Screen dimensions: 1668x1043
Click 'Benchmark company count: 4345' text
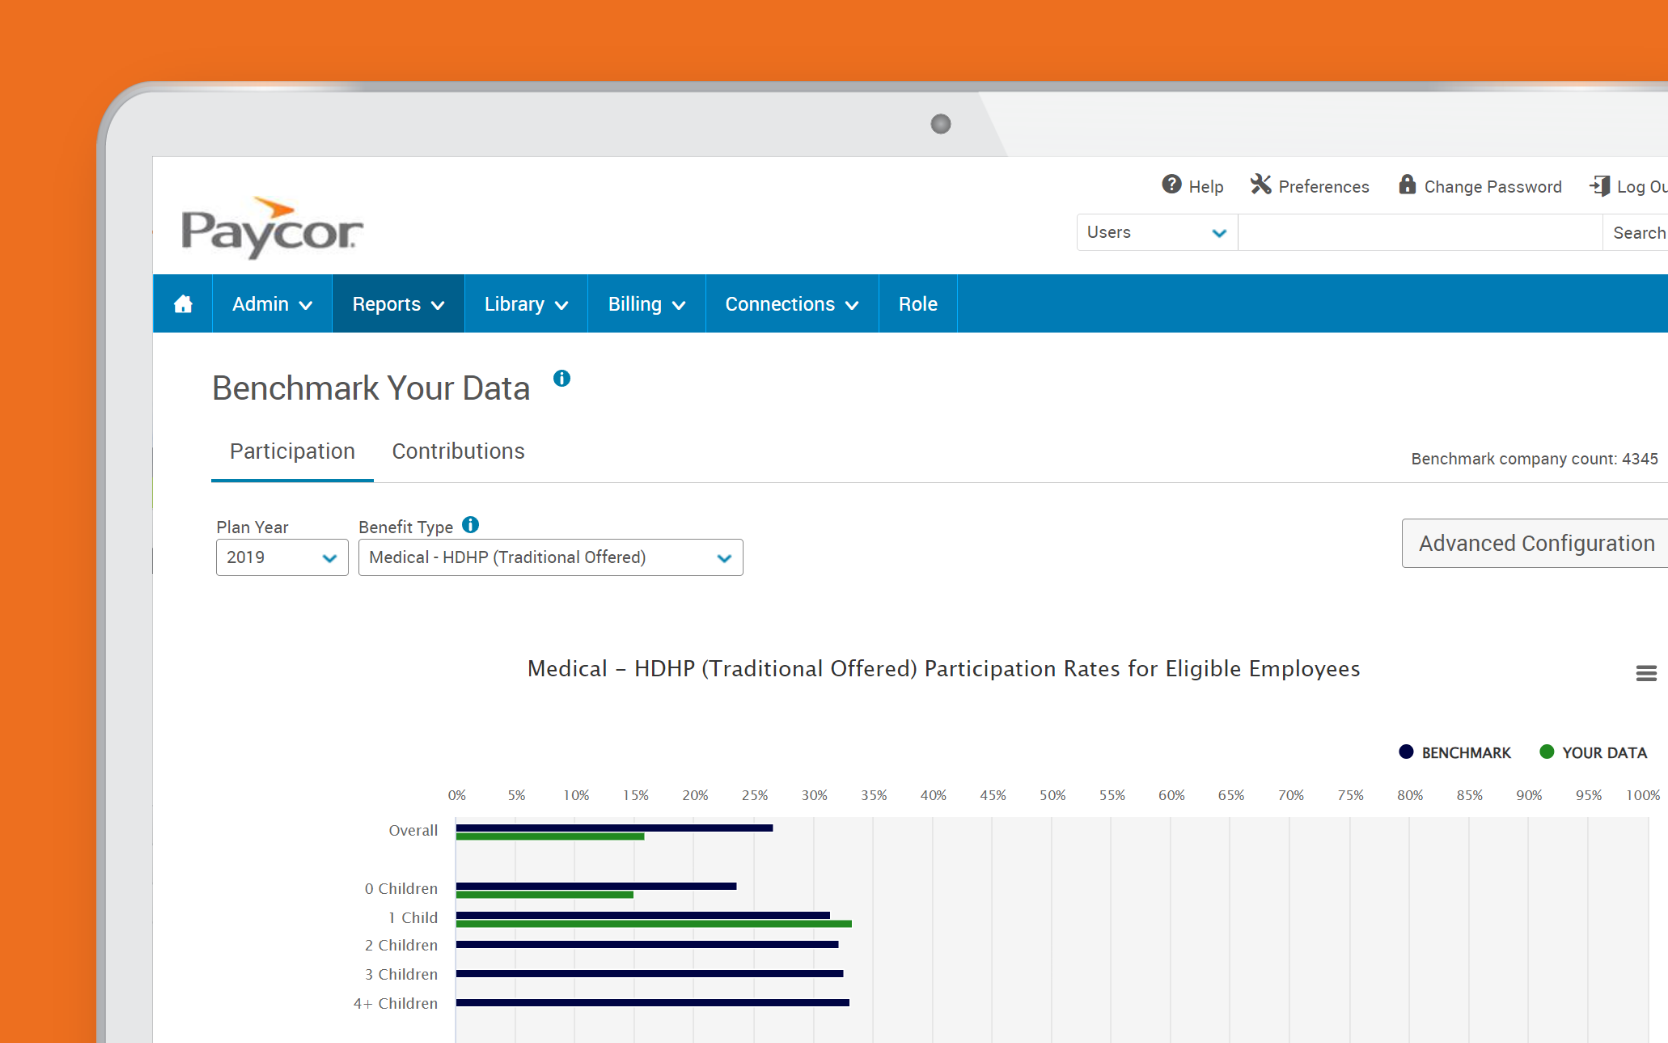click(1534, 458)
